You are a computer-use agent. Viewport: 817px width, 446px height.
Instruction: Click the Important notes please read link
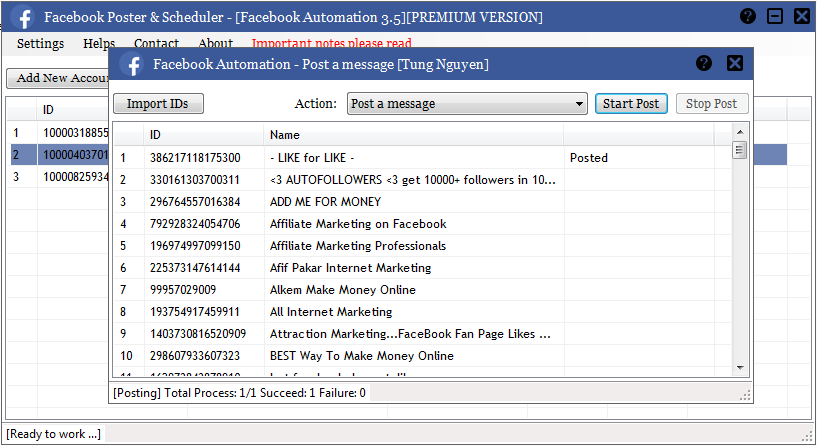point(331,44)
